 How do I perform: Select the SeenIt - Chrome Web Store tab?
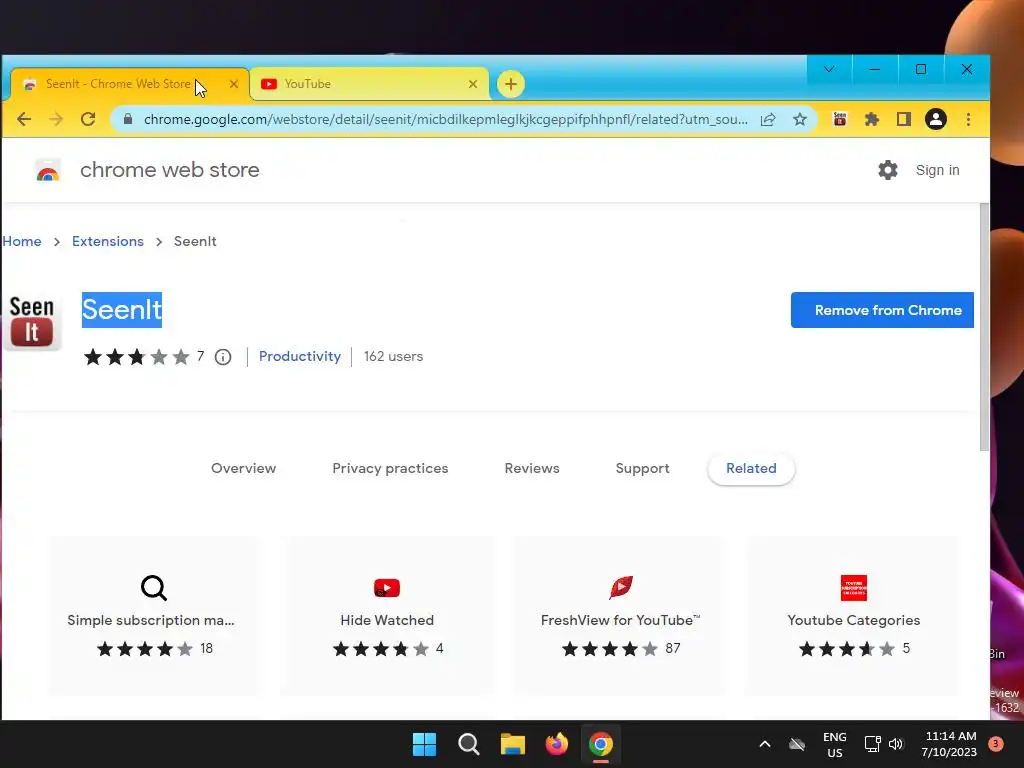coord(129,84)
